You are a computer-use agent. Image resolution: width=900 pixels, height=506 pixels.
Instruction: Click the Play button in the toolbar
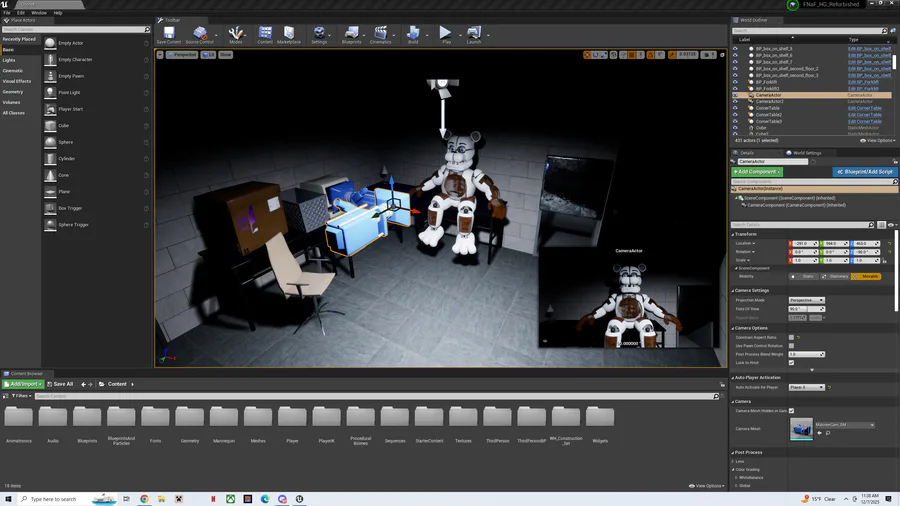(445, 34)
